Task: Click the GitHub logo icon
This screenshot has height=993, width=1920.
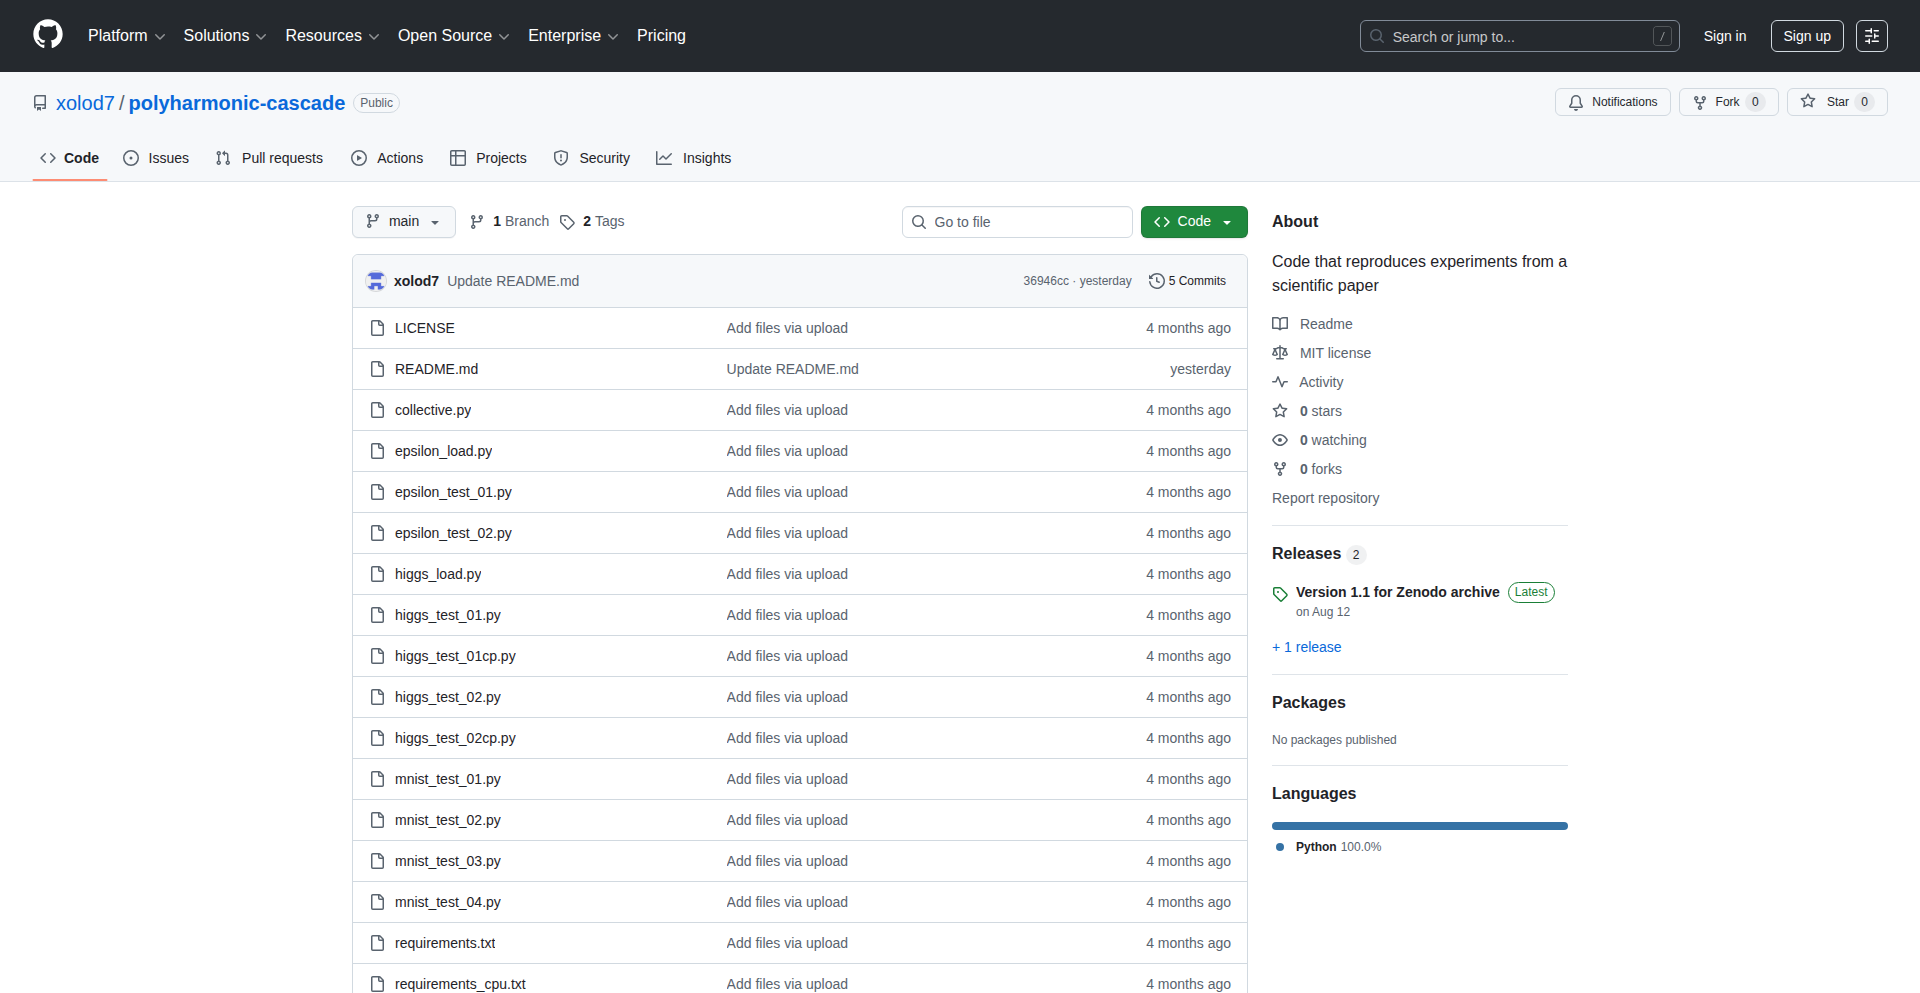Action: point(48,35)
